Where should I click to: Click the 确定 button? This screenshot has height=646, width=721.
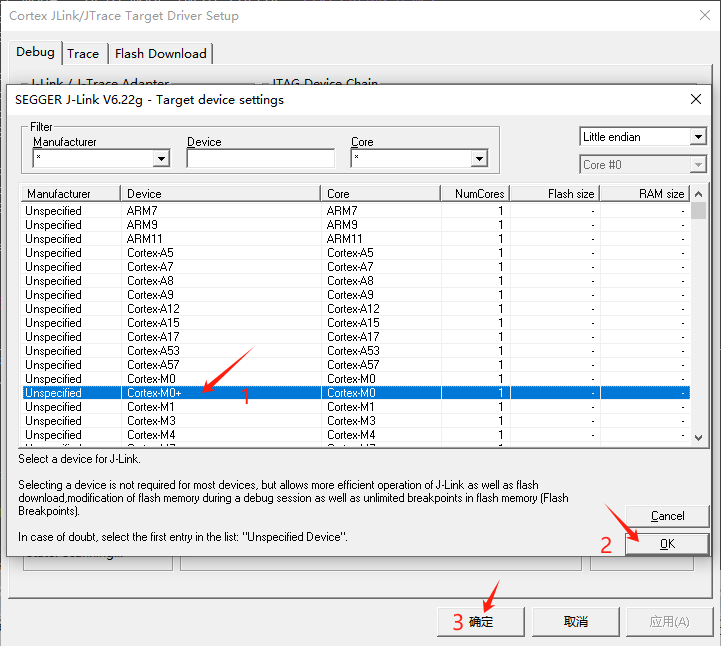coord(481,622)
